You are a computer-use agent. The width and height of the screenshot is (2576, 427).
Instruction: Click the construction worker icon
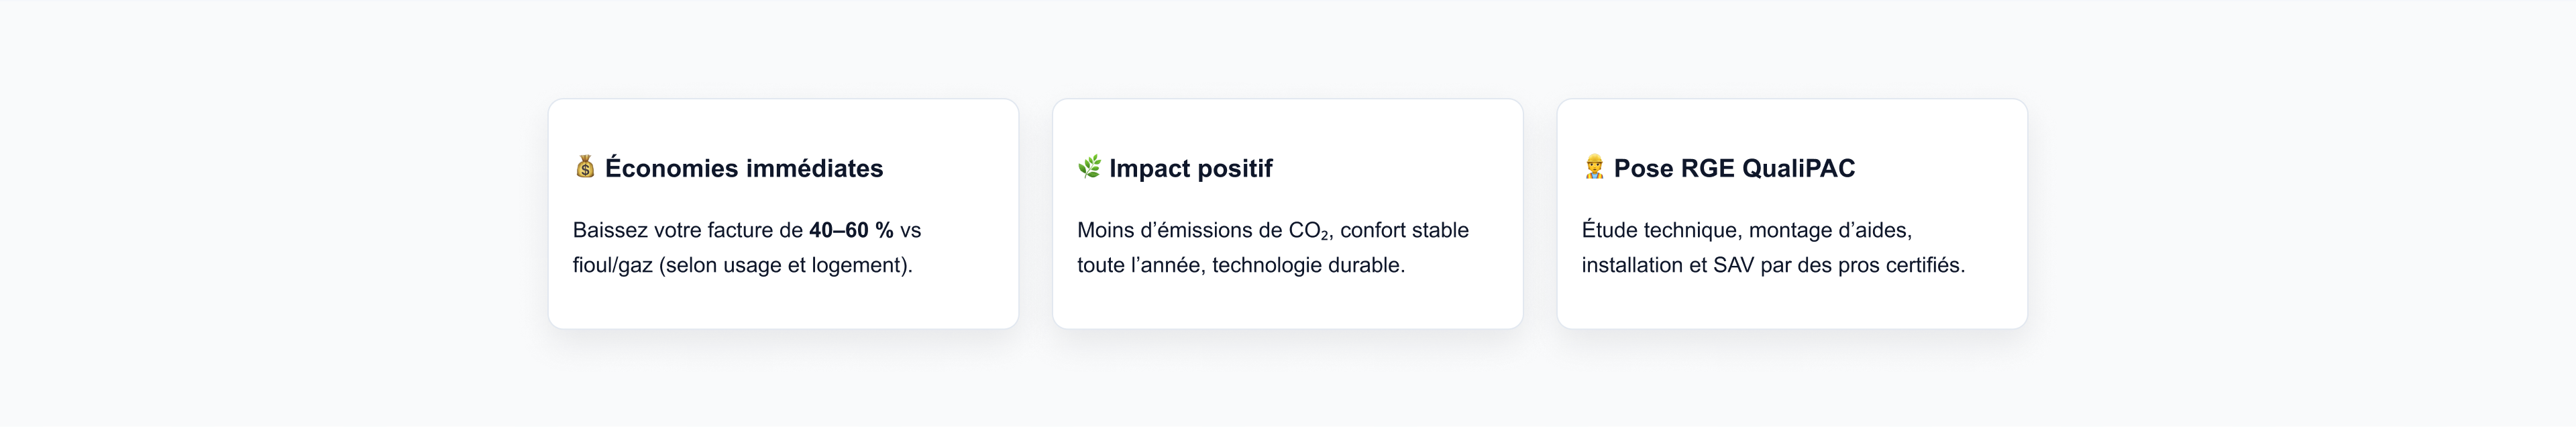pyautogui.click(x=1594, y=167)
